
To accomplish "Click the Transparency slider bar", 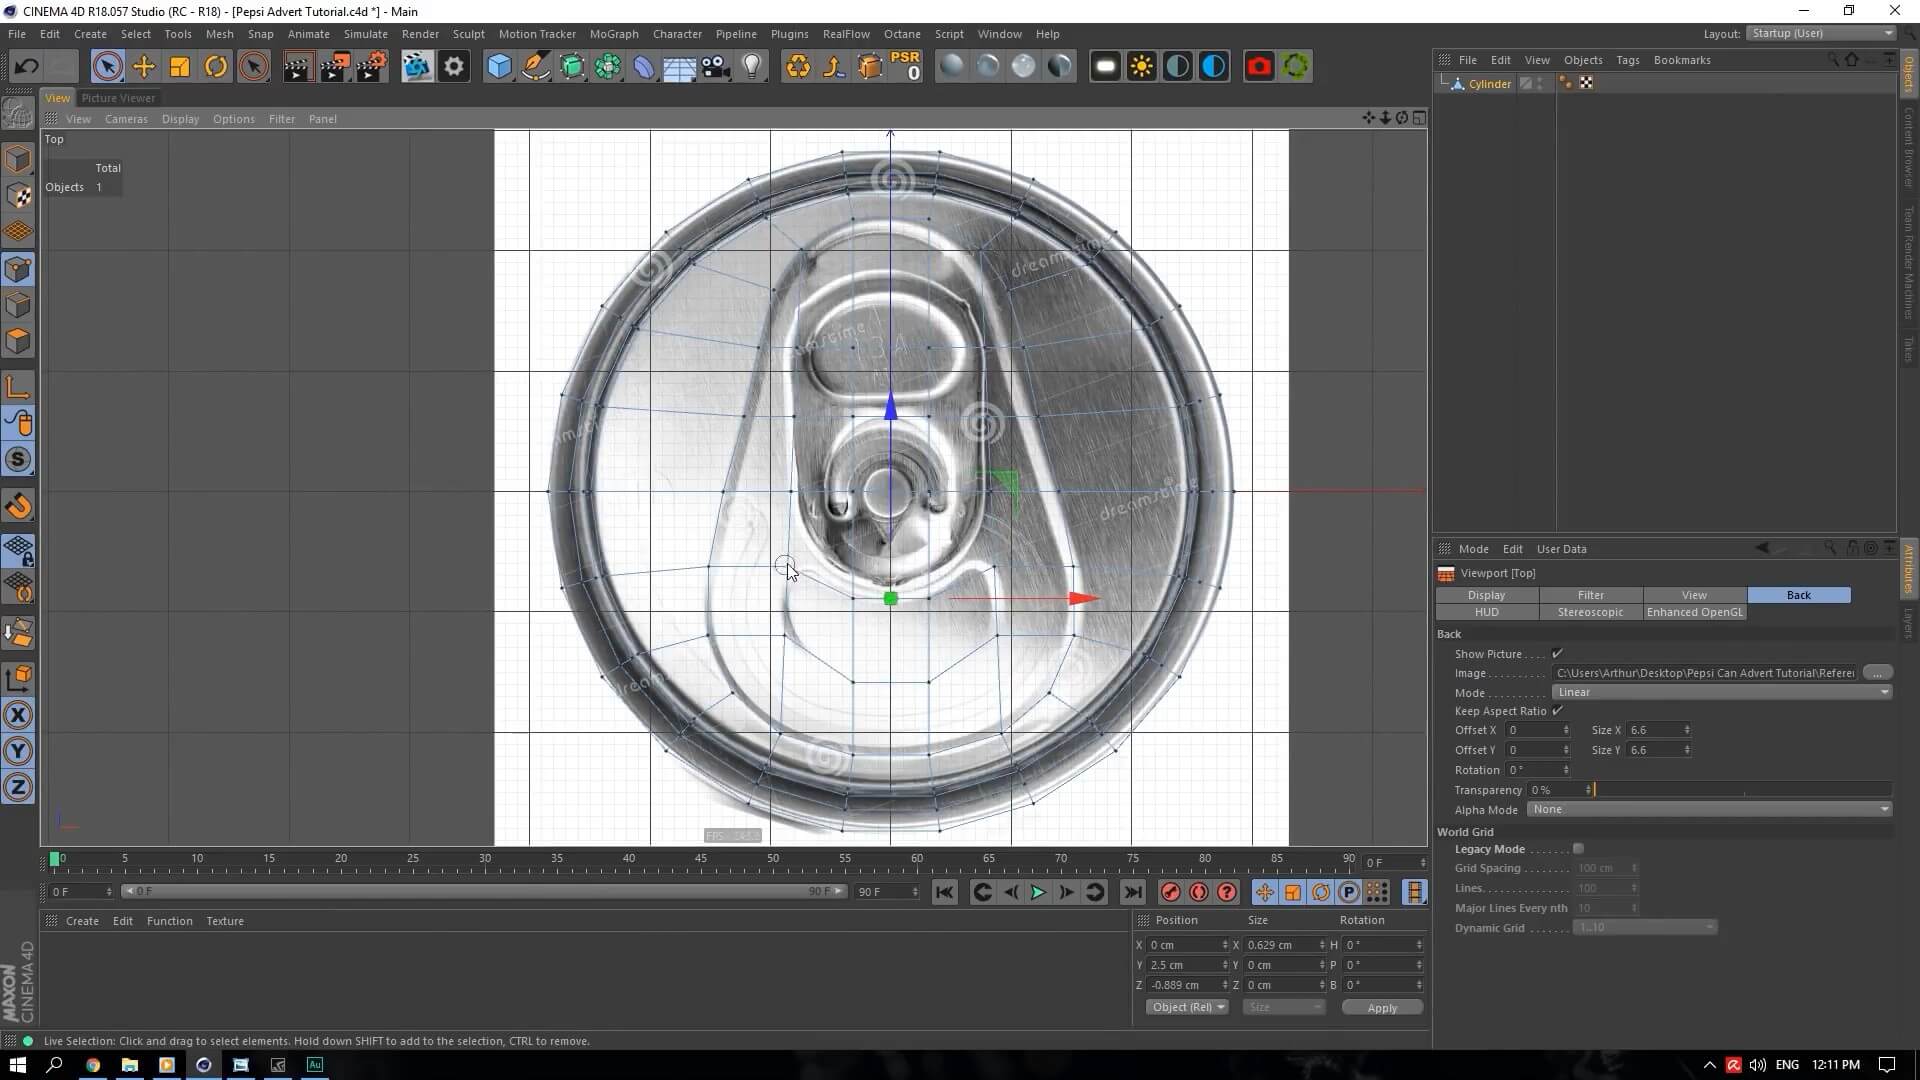I will click(1742, 790).
